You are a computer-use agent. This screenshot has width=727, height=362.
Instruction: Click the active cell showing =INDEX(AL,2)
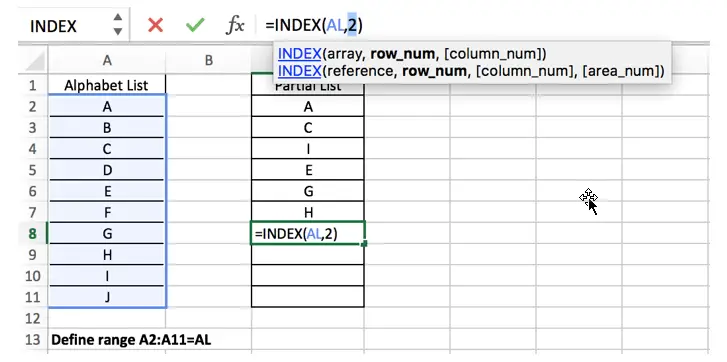pyautogui.click(x=308, y=234)
